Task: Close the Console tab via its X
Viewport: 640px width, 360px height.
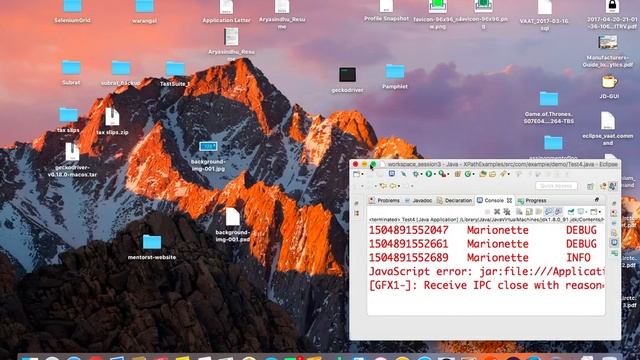Action: click(509, 200)
